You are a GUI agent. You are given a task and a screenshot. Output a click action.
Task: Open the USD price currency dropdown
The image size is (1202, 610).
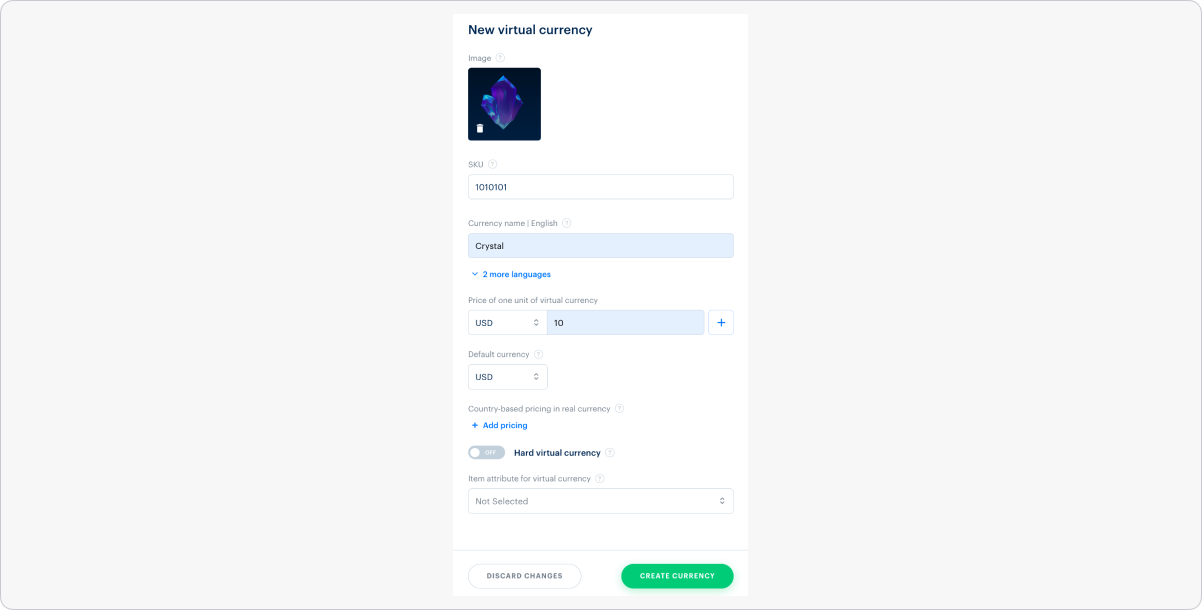click(x=507, y=322)
